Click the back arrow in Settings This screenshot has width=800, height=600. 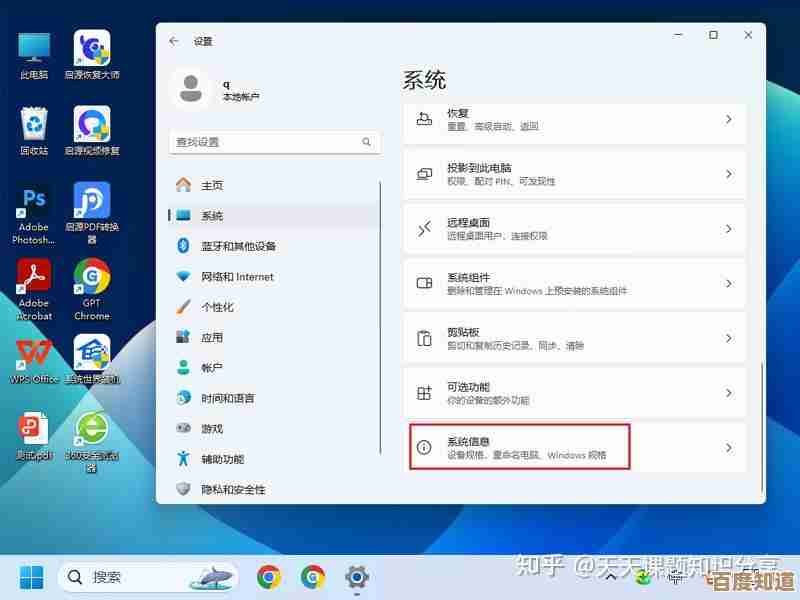tap(174, 41)
